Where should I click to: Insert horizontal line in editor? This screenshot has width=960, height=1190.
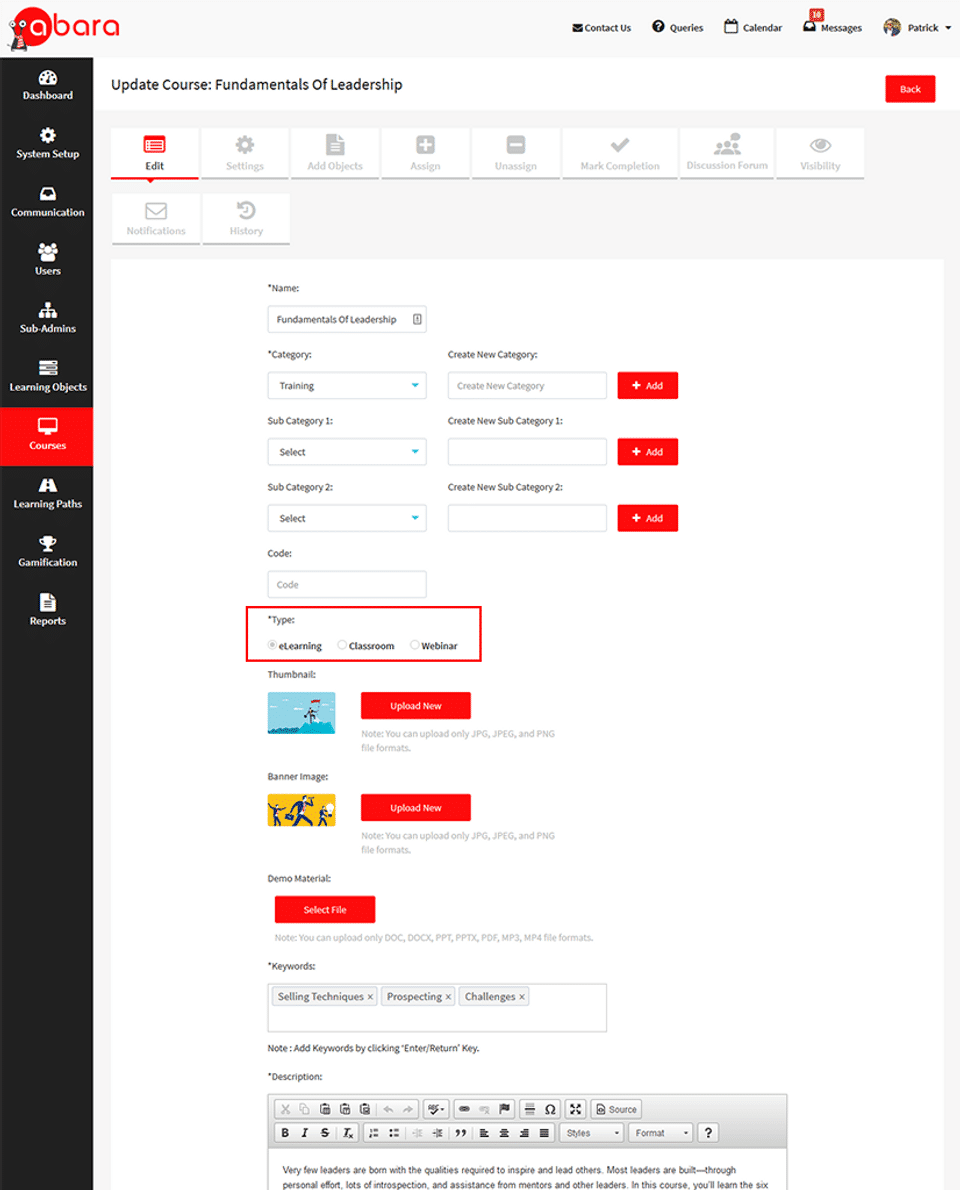point(530,1109)
